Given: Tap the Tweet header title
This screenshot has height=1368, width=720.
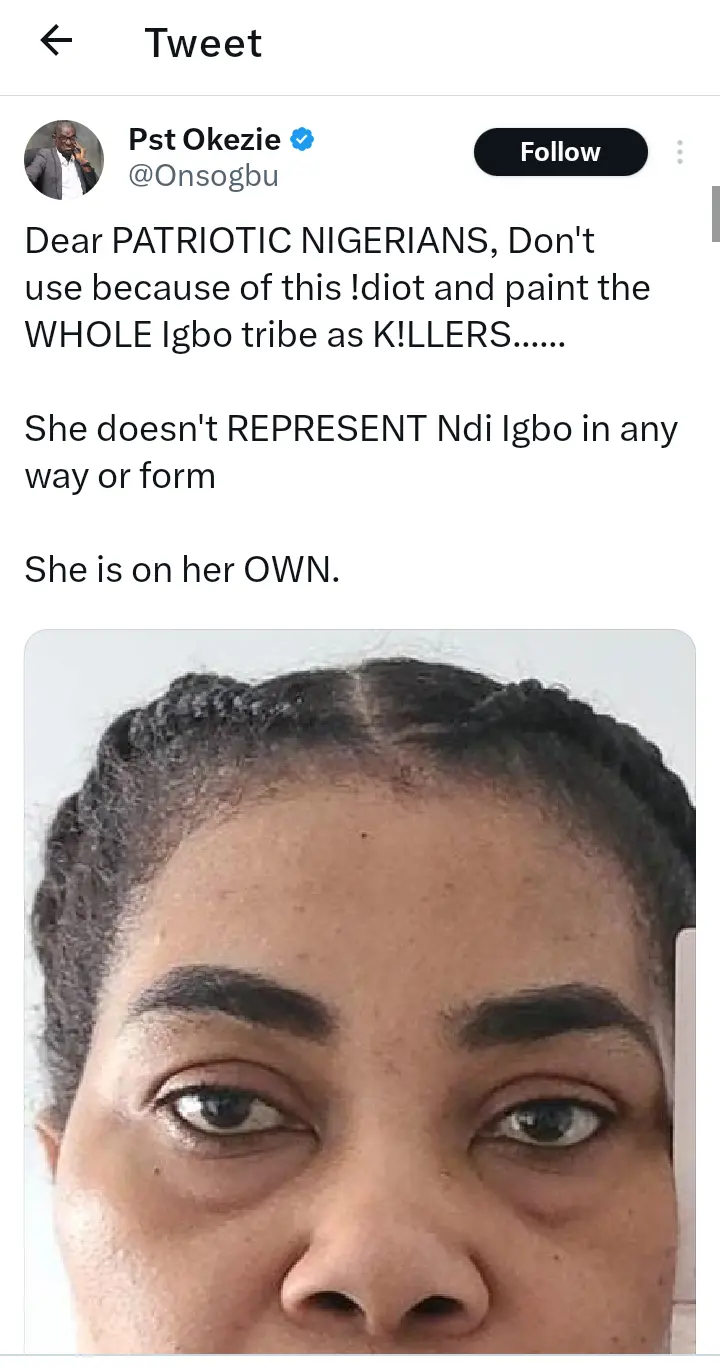Looking at the screenshot, I should tap(203, 43).
